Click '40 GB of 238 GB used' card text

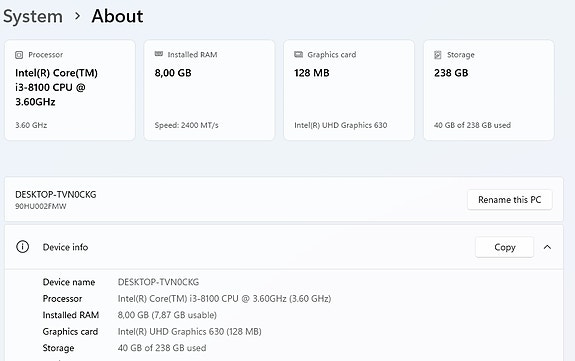pos(472,125)
